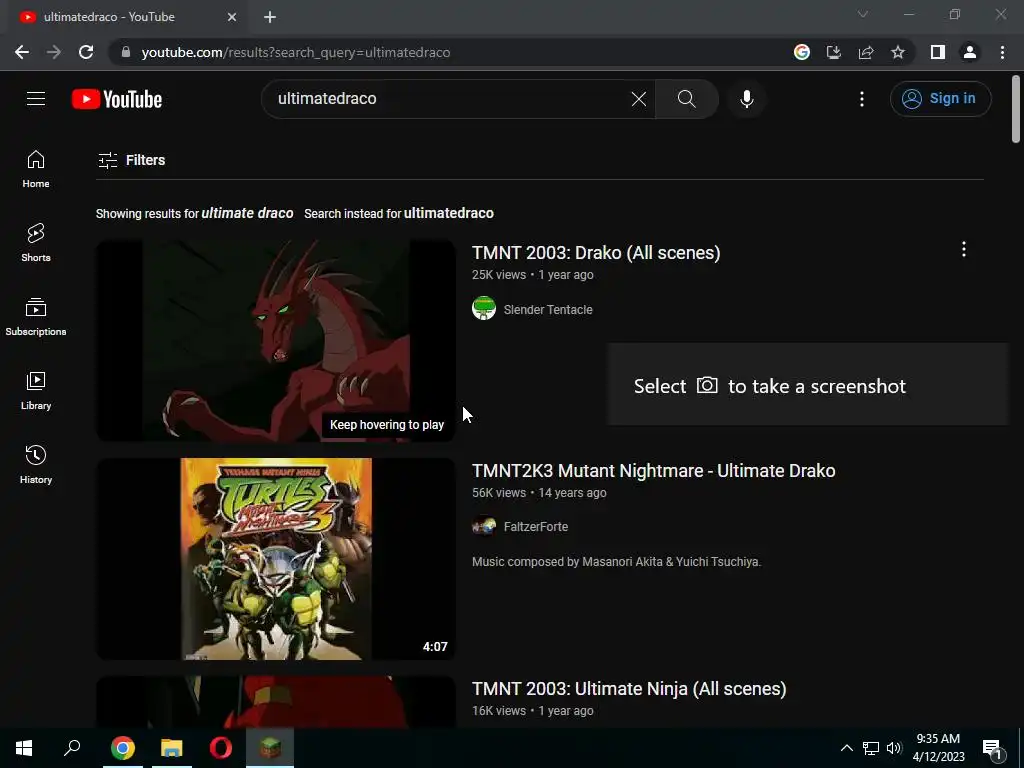
Task: Visit Slender Tentacle channel name
Action: click(548, 310)
